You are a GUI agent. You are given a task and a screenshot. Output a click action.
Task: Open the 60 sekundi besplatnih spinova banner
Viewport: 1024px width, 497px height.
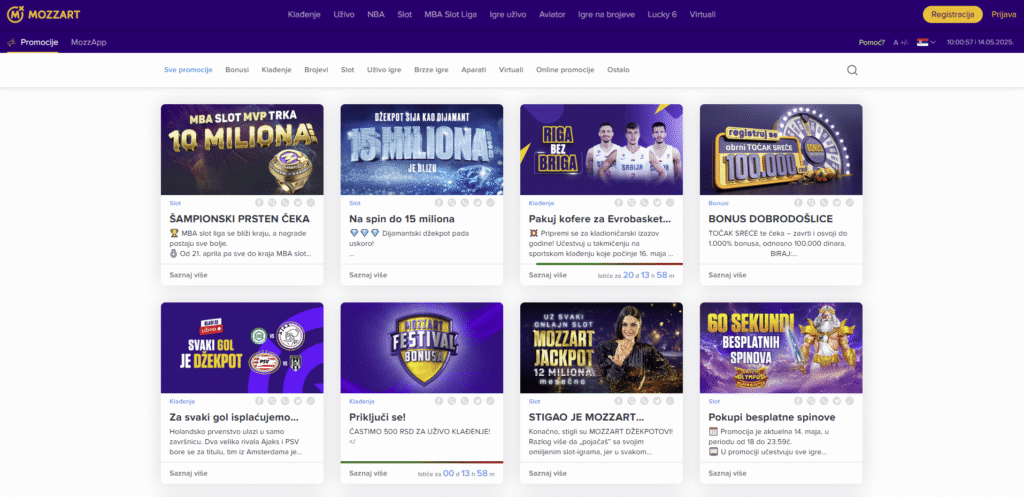[x=781, y=347]
